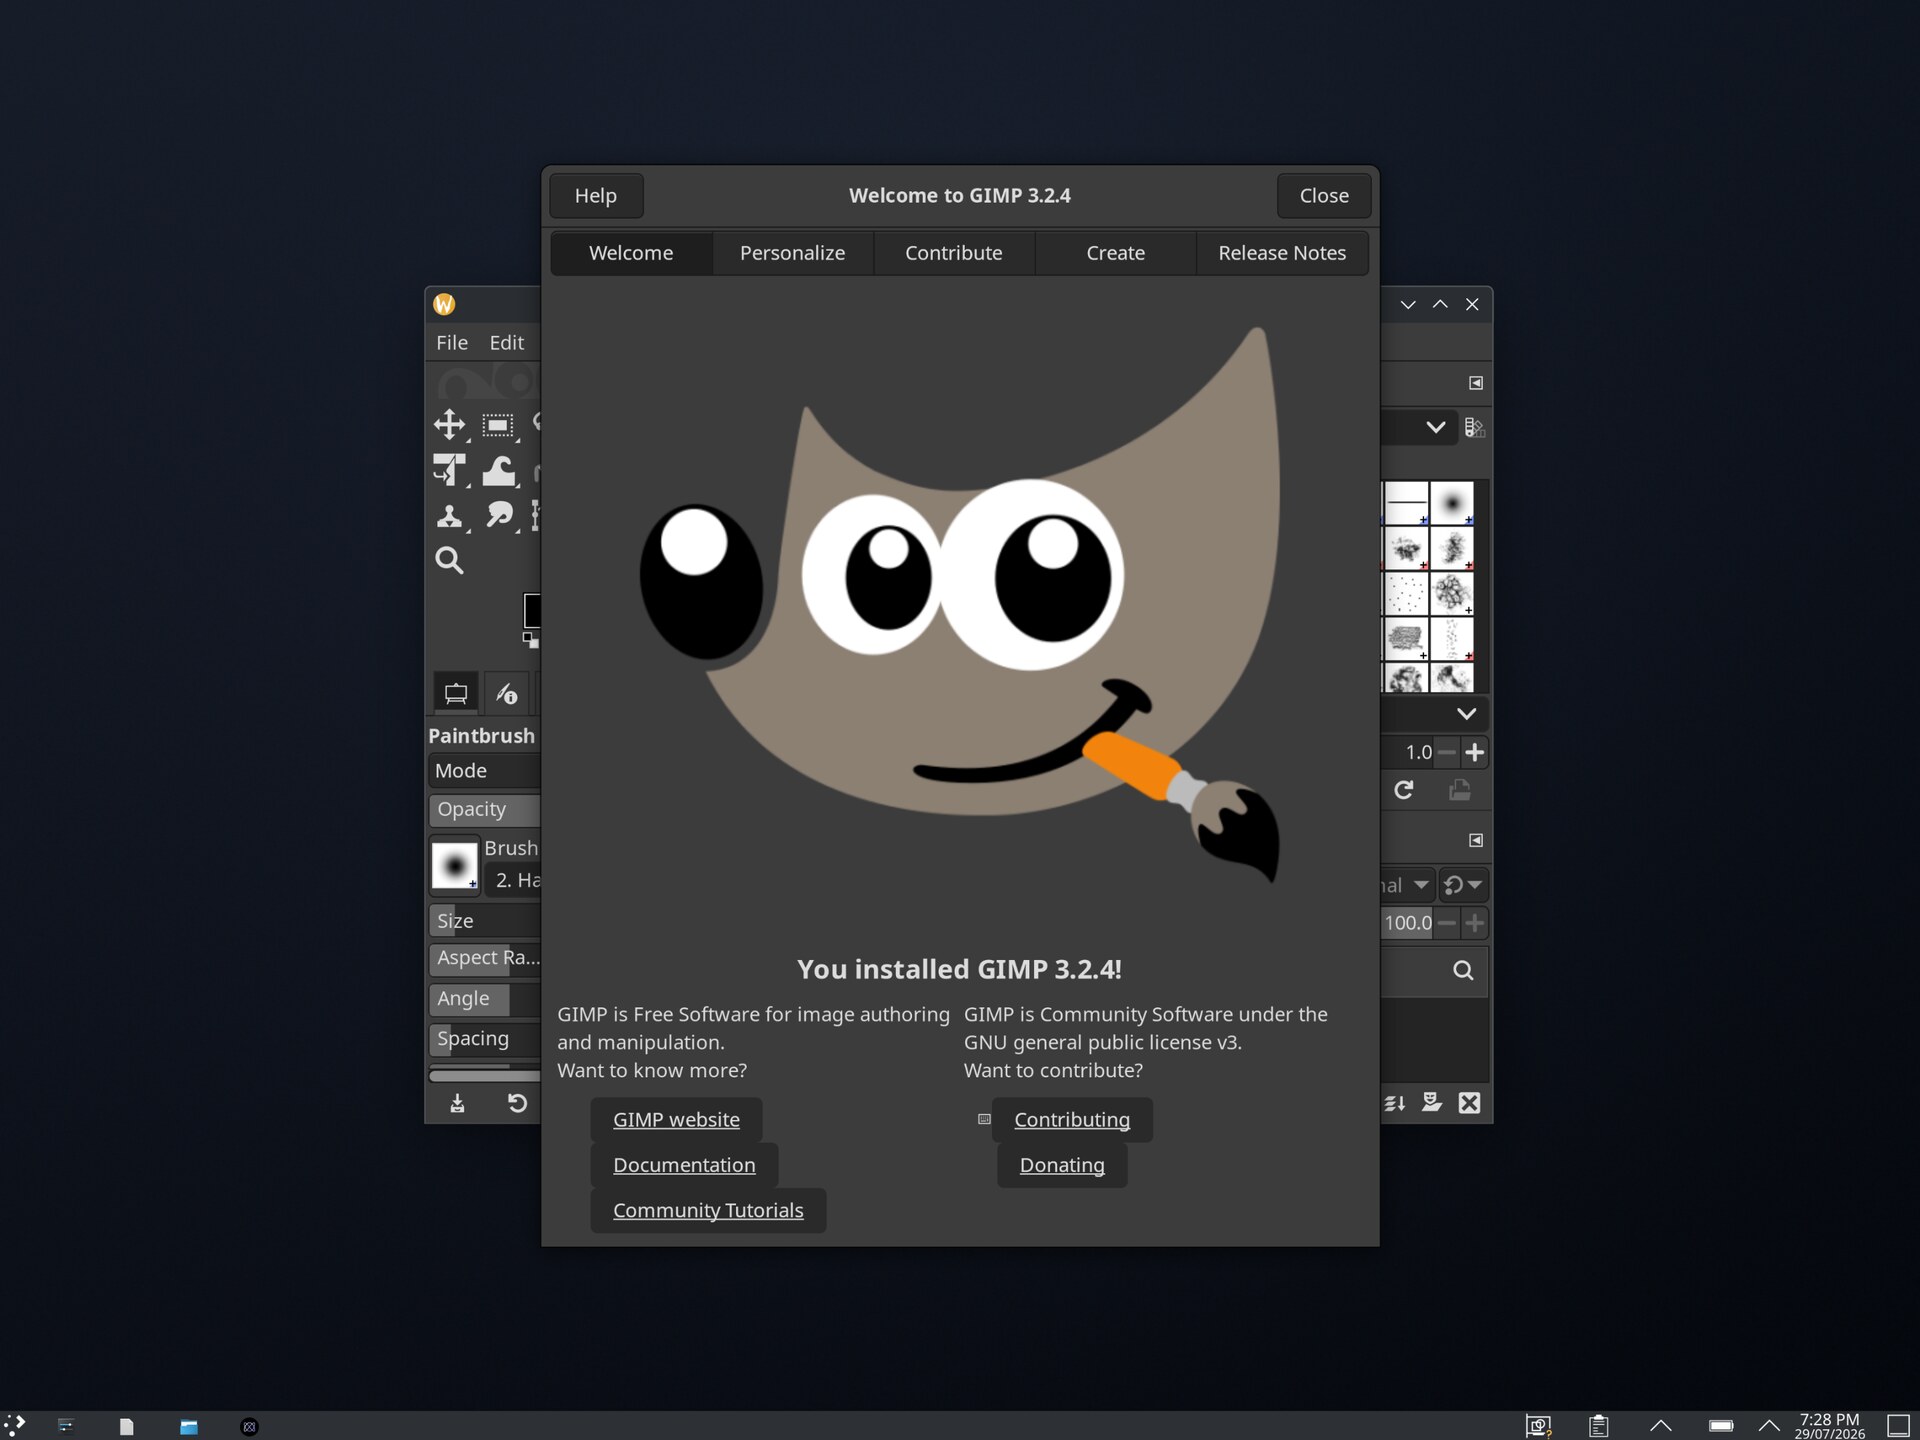This screenshot has height=1440, width=1920.
Task: Select the Warp Transform tool in toolbox
Action: 499,470
